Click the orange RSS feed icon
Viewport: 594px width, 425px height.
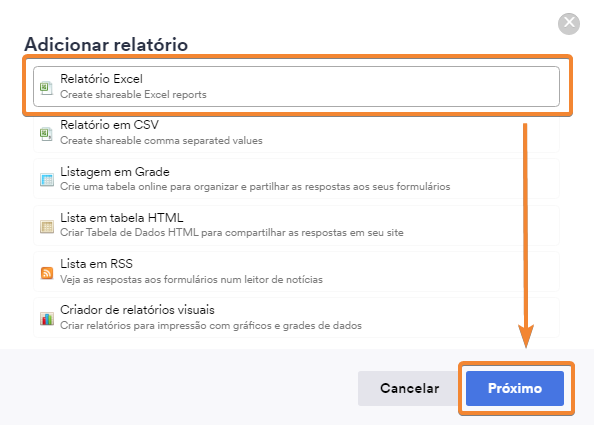(47, 272)
